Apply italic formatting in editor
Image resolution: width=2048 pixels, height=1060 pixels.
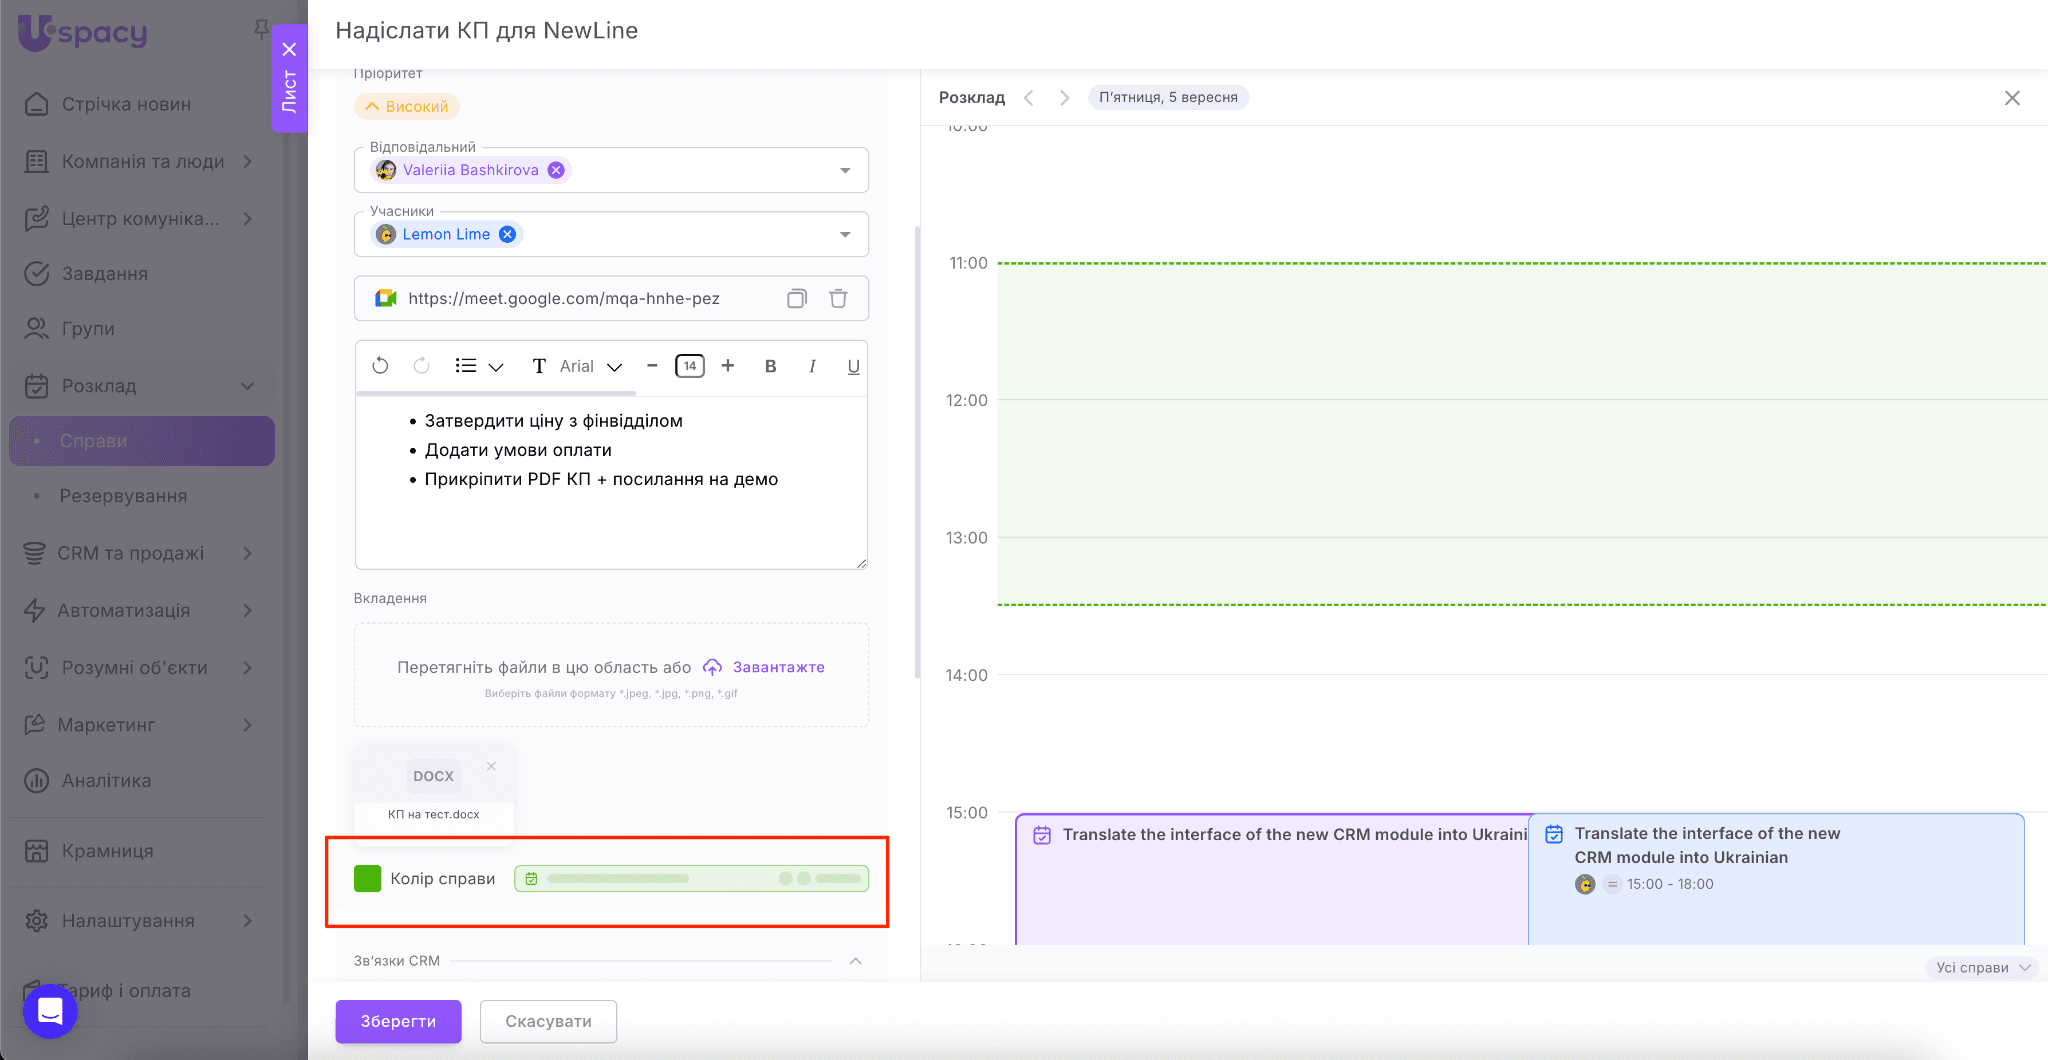812,366
